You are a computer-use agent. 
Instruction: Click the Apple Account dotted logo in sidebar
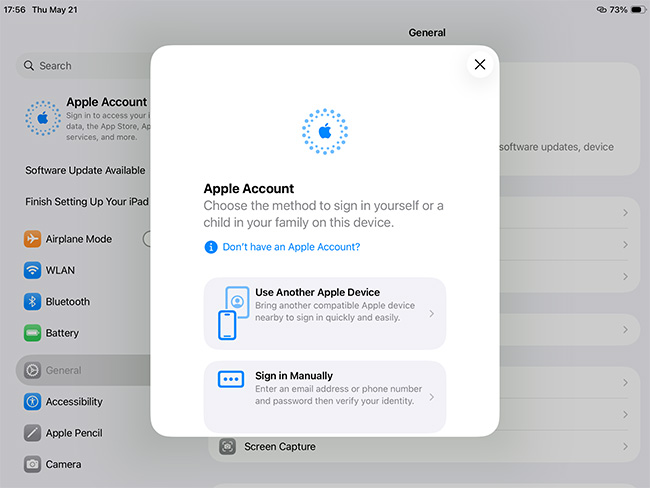[43, 118]
